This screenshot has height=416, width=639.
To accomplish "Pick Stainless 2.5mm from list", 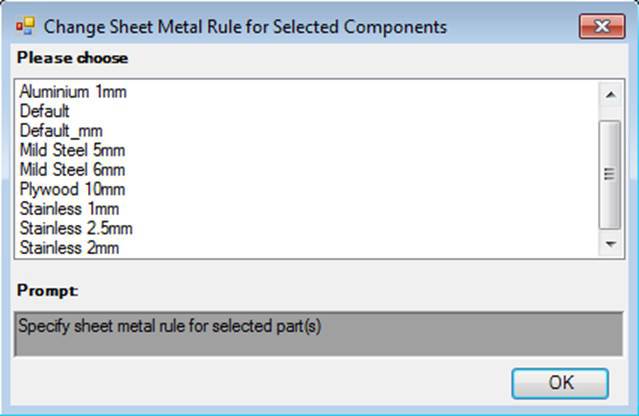I will (76, 229).
